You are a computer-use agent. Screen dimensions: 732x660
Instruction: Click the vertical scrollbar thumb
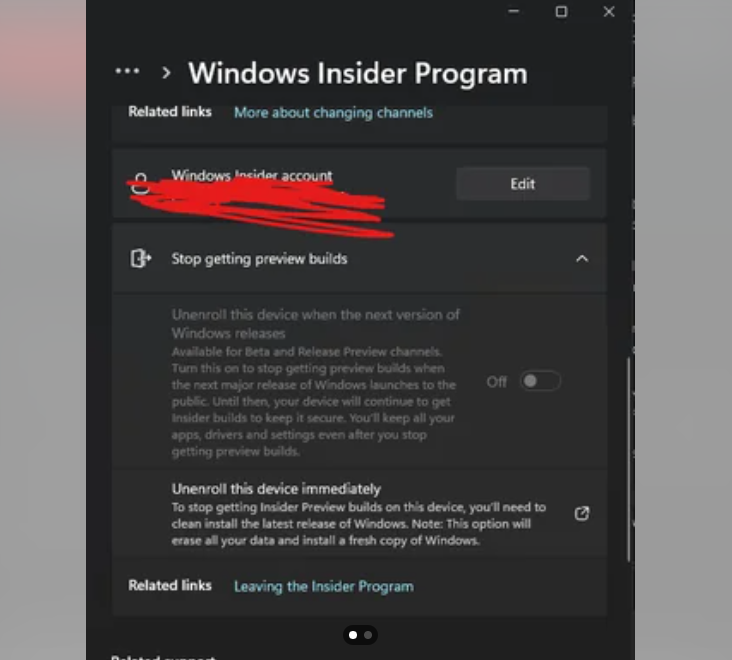coord(628,459)
